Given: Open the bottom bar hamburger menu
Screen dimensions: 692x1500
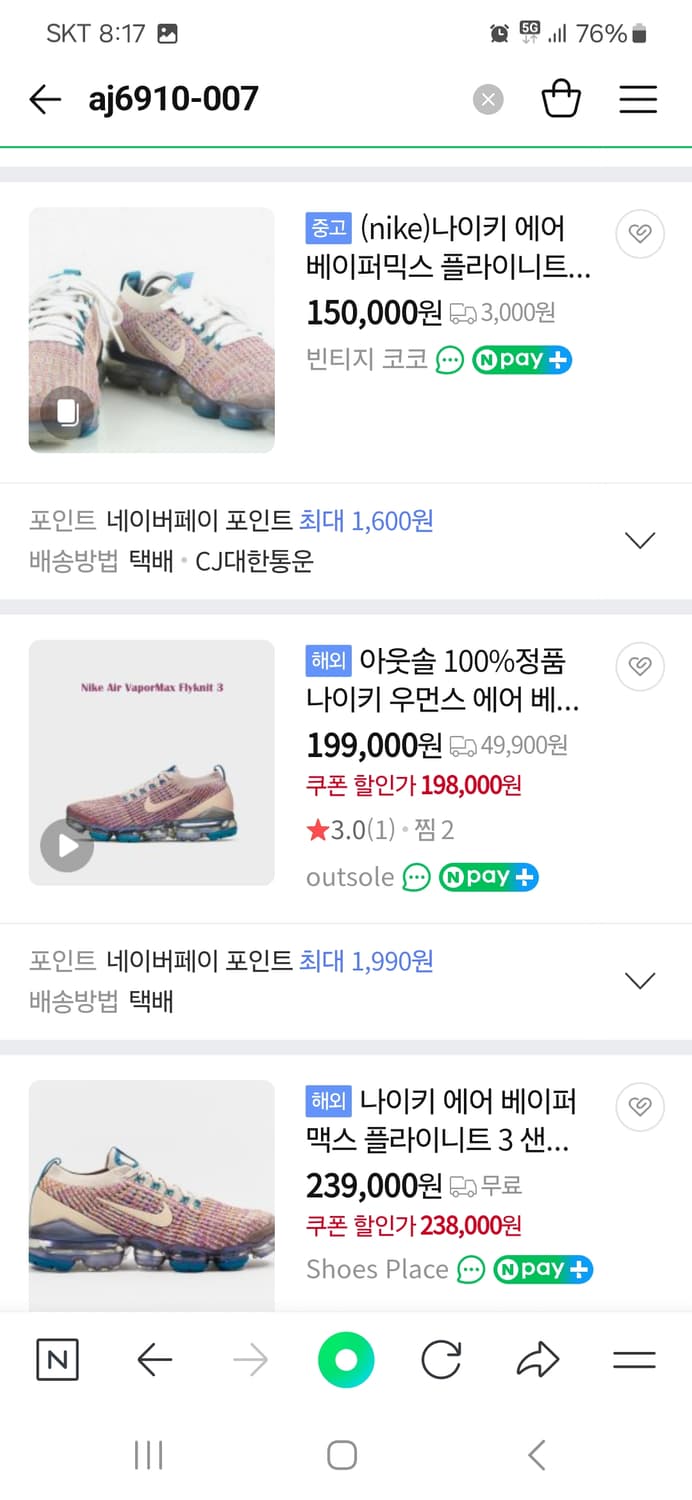Looking at the screenshot, I should pos(633,1359).
